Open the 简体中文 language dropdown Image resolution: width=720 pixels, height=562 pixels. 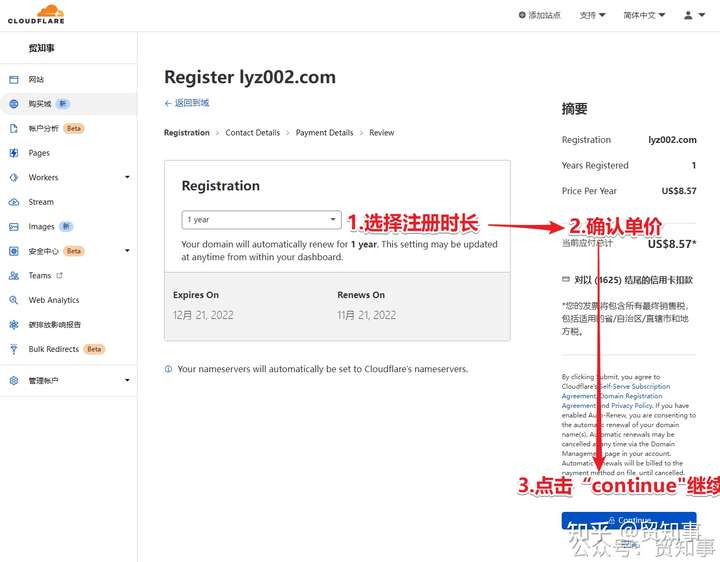point(644,15)
